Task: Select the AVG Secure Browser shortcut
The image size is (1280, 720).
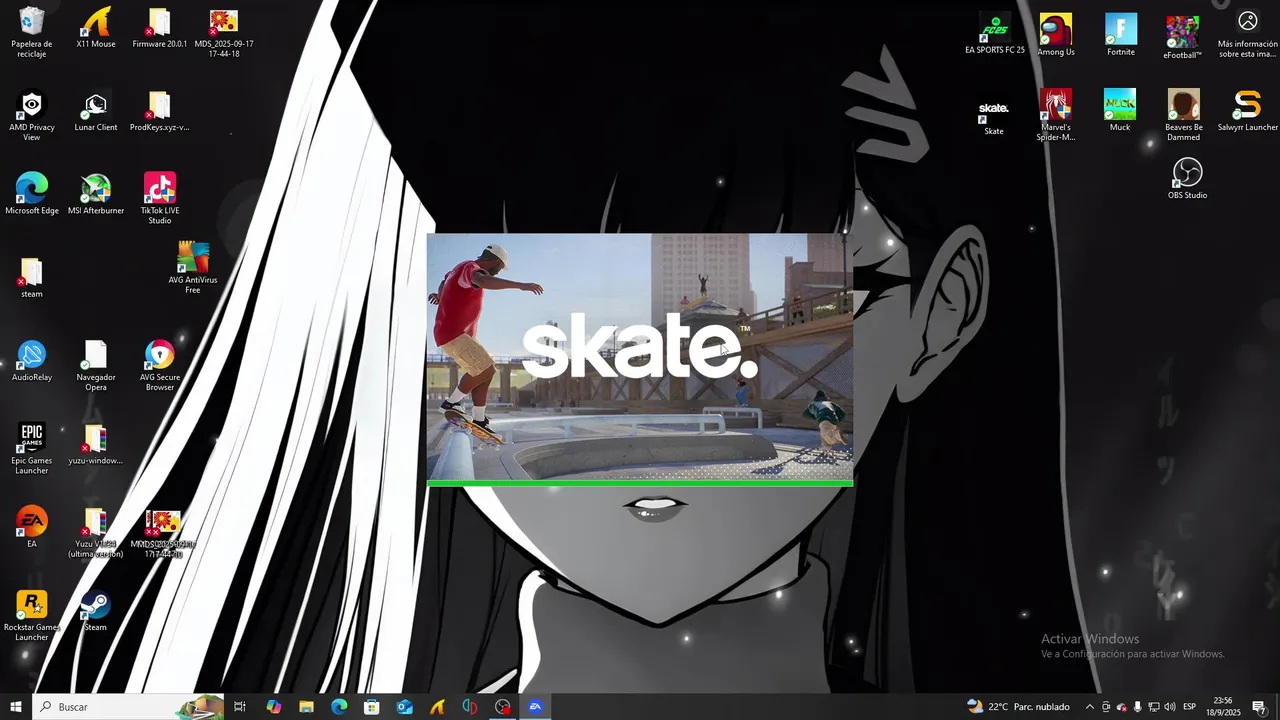Action: coord(160,365)
